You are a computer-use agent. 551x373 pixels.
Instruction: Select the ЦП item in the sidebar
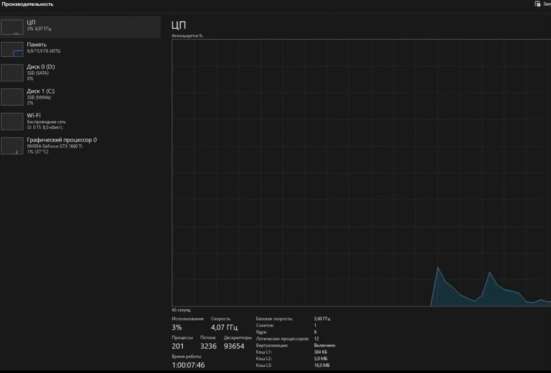click(80, 26)
